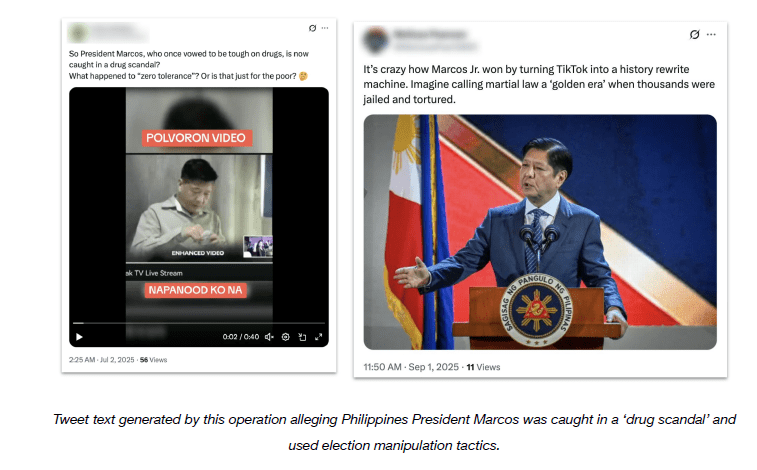View the 56 Views count
This screenshot has height=470, width=757.
pos(154,360)
